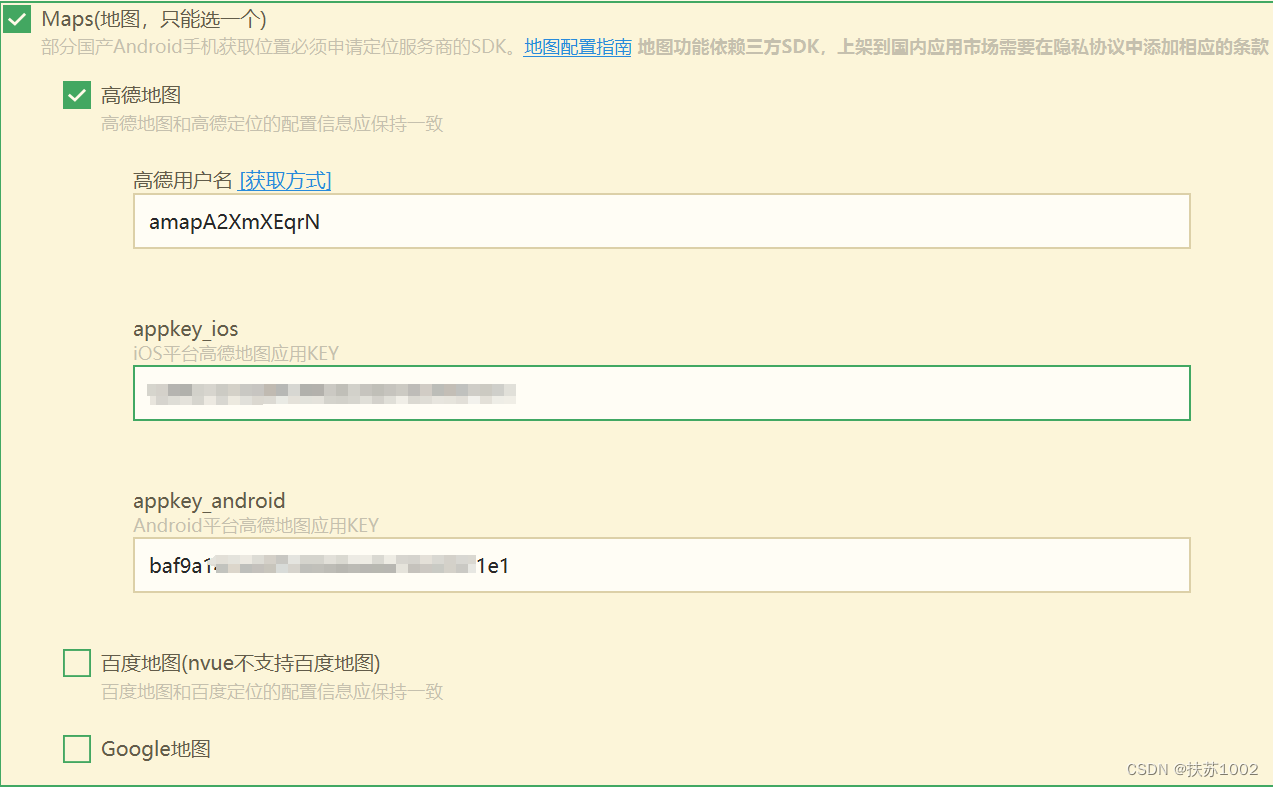Open the 地图配置指南 link
This screenshot has height=787, width=1273.
click(577, 47)
